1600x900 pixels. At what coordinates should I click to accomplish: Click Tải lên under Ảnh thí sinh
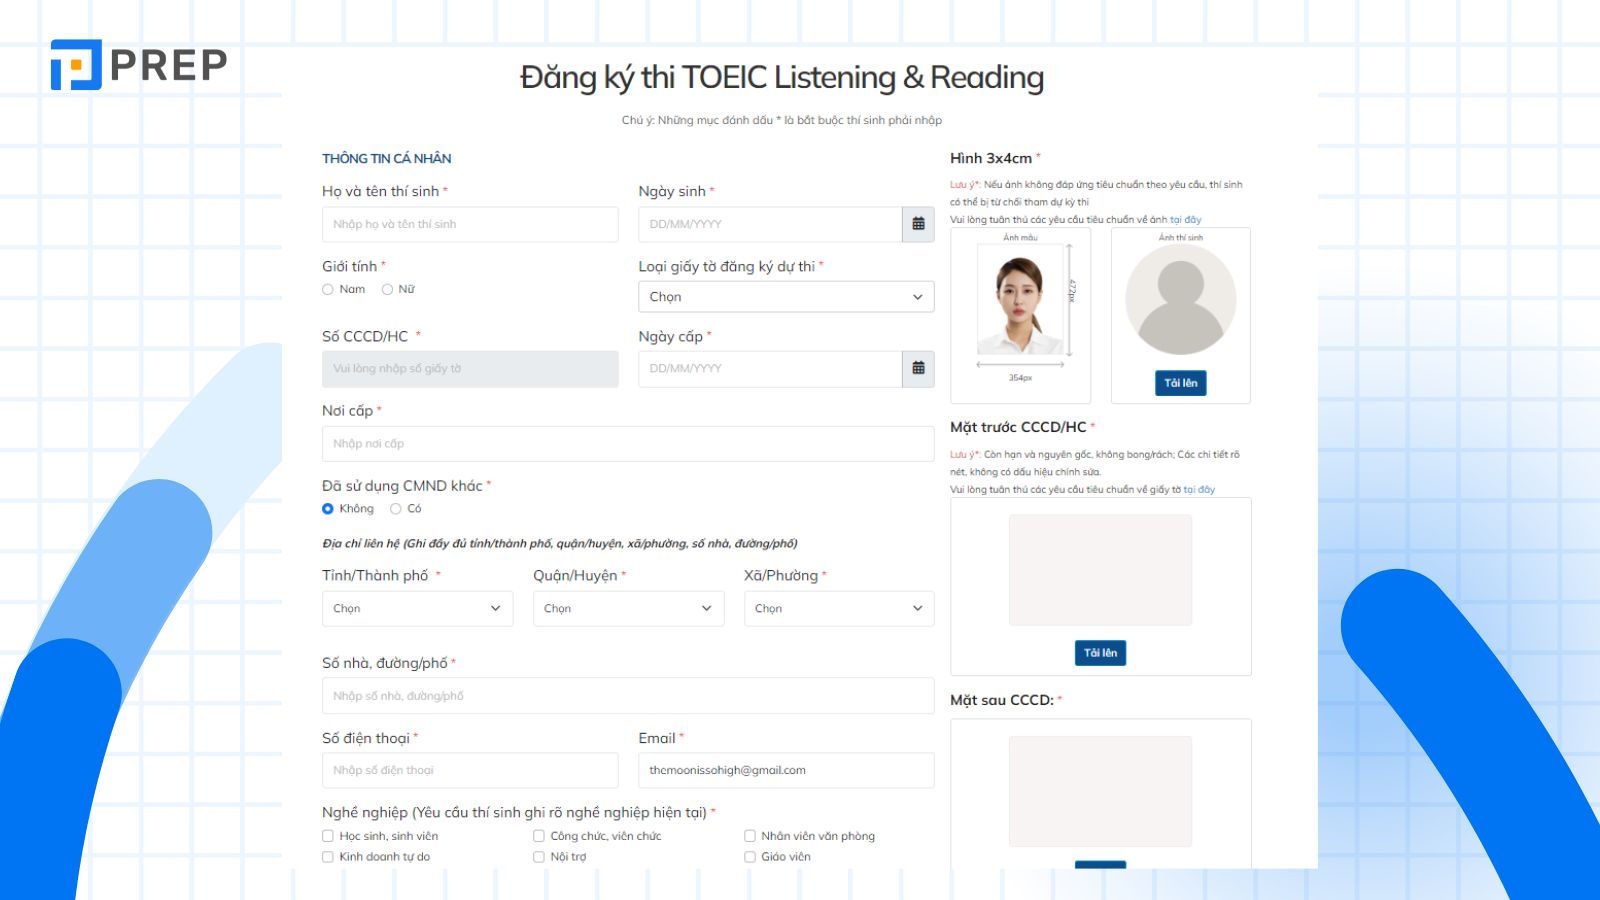[x=1181, y=383]
